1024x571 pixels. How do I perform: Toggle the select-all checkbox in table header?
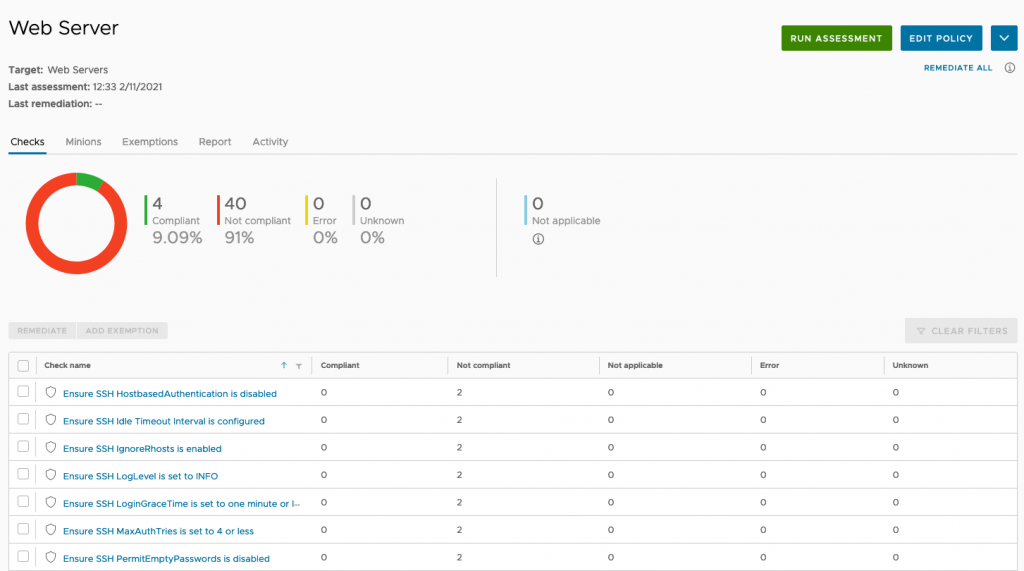tap(23, 366)
